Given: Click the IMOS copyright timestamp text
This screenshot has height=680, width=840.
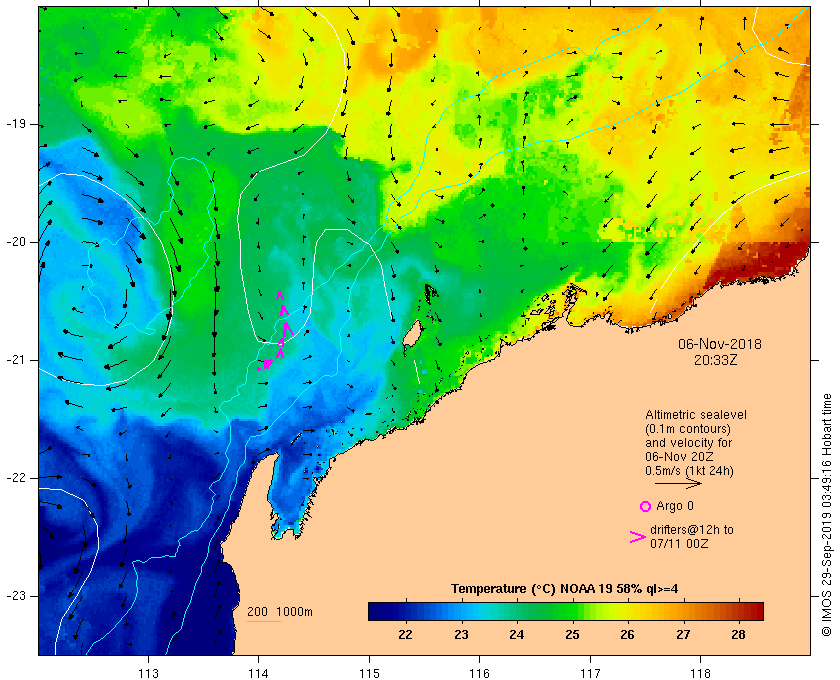Looking at the screenshot, I should tap(826, 515).
